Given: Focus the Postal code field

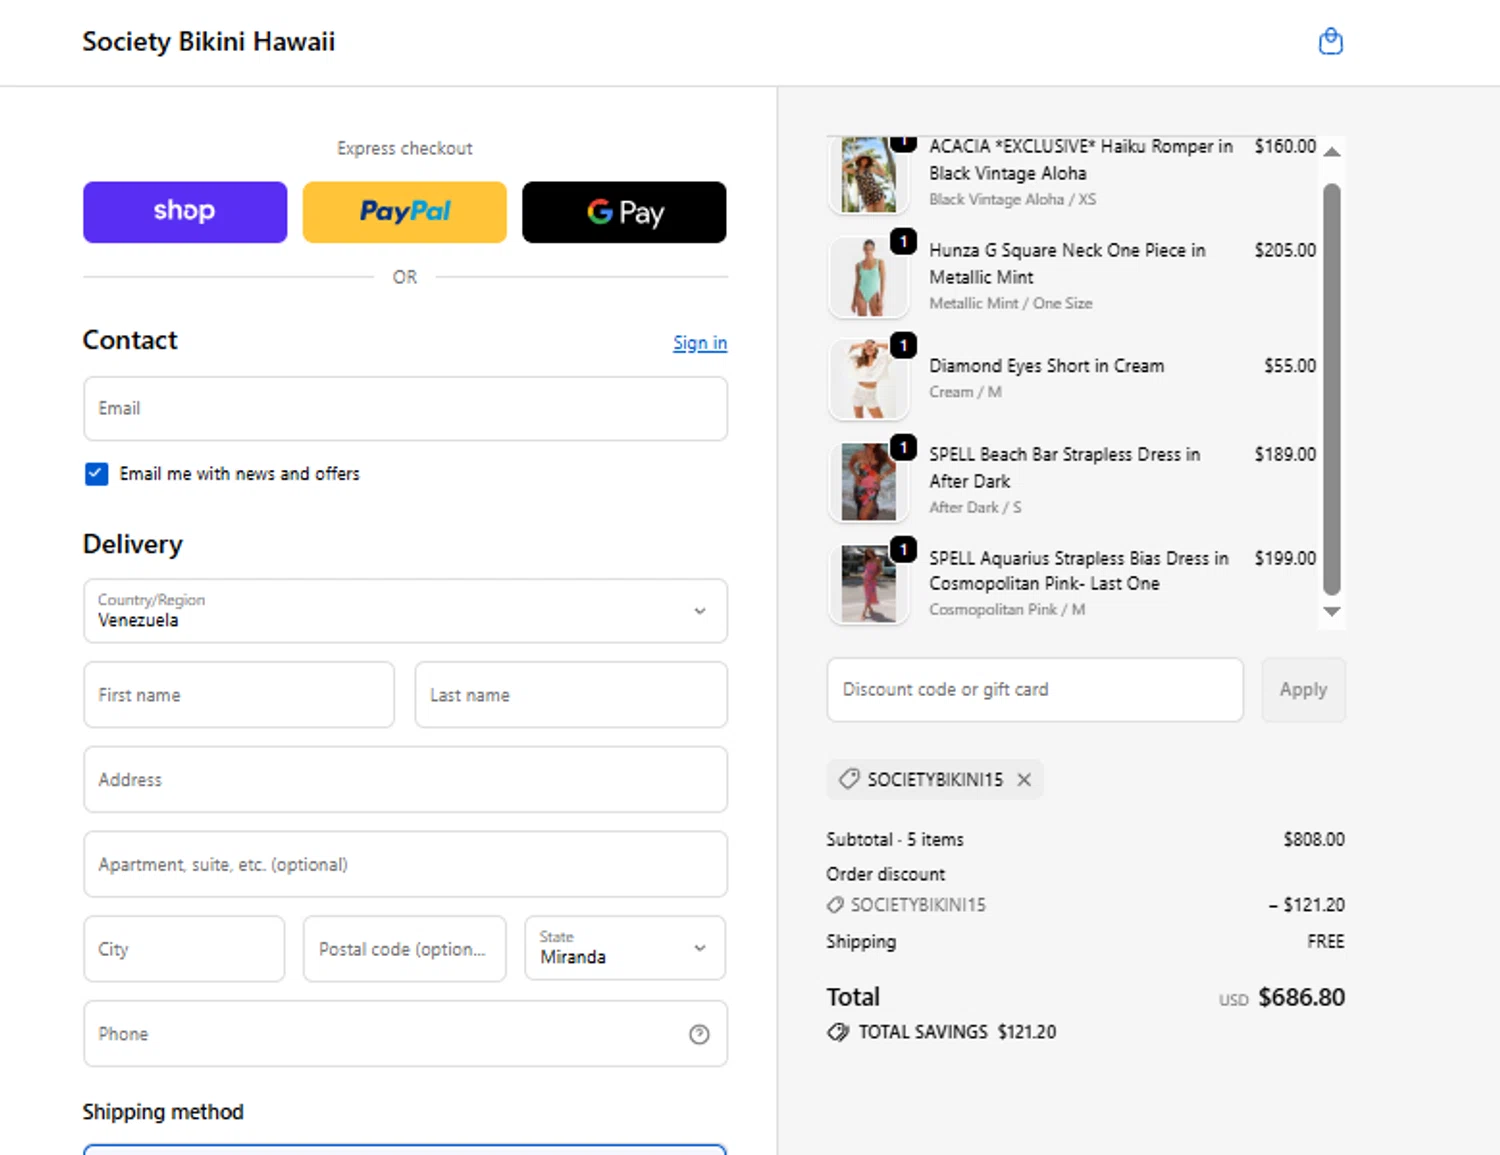Looking at the screenshot, I should [405, 949].
